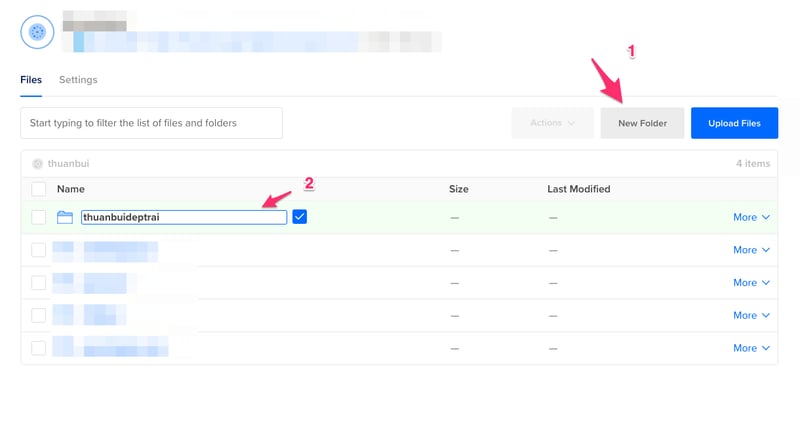Open More menu on the second row
The width and height of the screenshot is (800, 430).
(751, 250)
